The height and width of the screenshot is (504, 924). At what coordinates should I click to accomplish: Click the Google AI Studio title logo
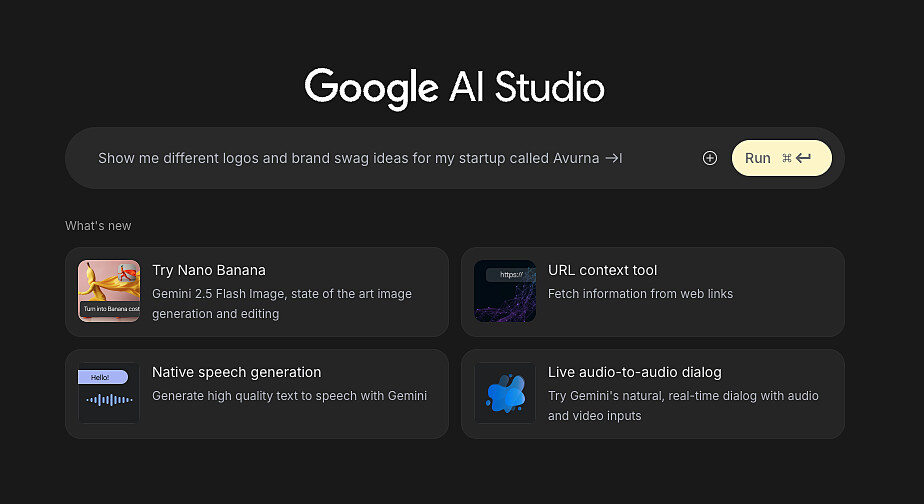454,88
